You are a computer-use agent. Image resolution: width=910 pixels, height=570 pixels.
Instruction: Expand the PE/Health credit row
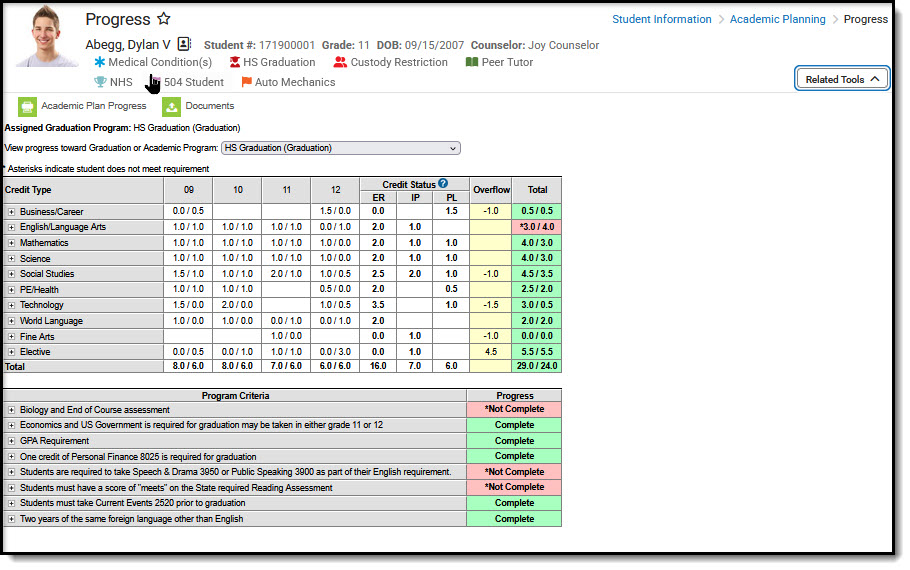(x=11, y=289)
